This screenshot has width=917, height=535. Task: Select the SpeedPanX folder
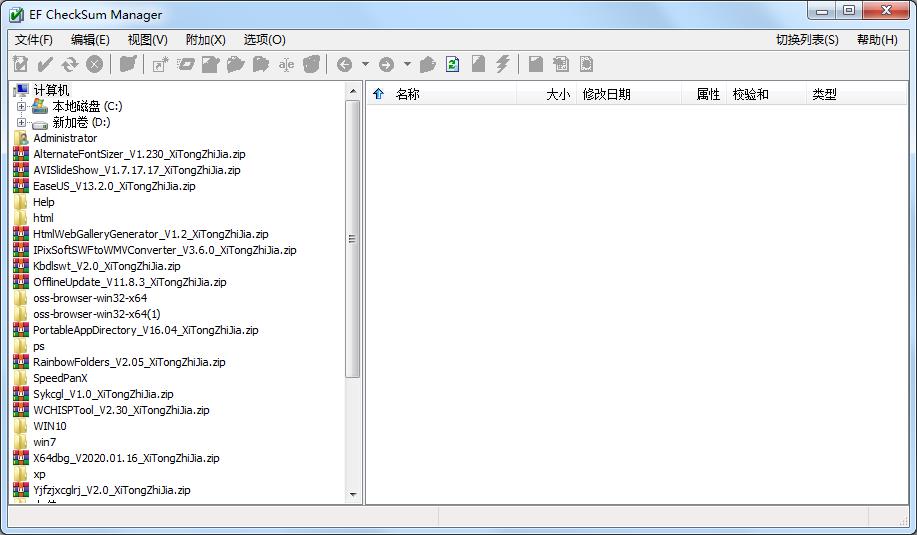[60, 378]
